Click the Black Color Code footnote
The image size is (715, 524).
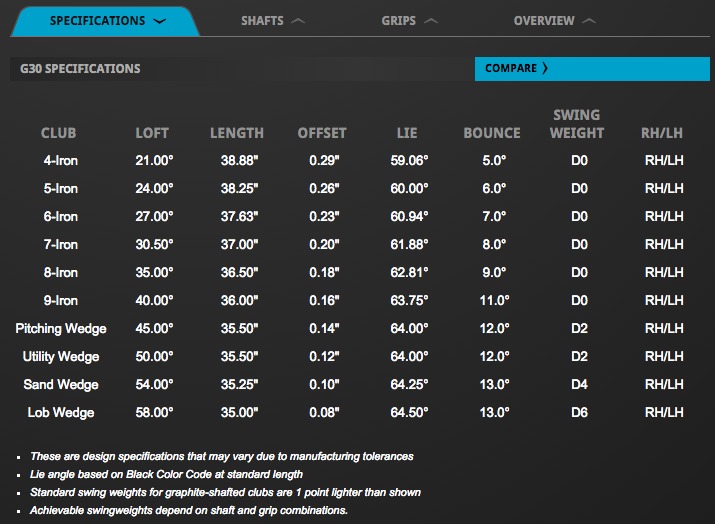(x=166, y=475)
